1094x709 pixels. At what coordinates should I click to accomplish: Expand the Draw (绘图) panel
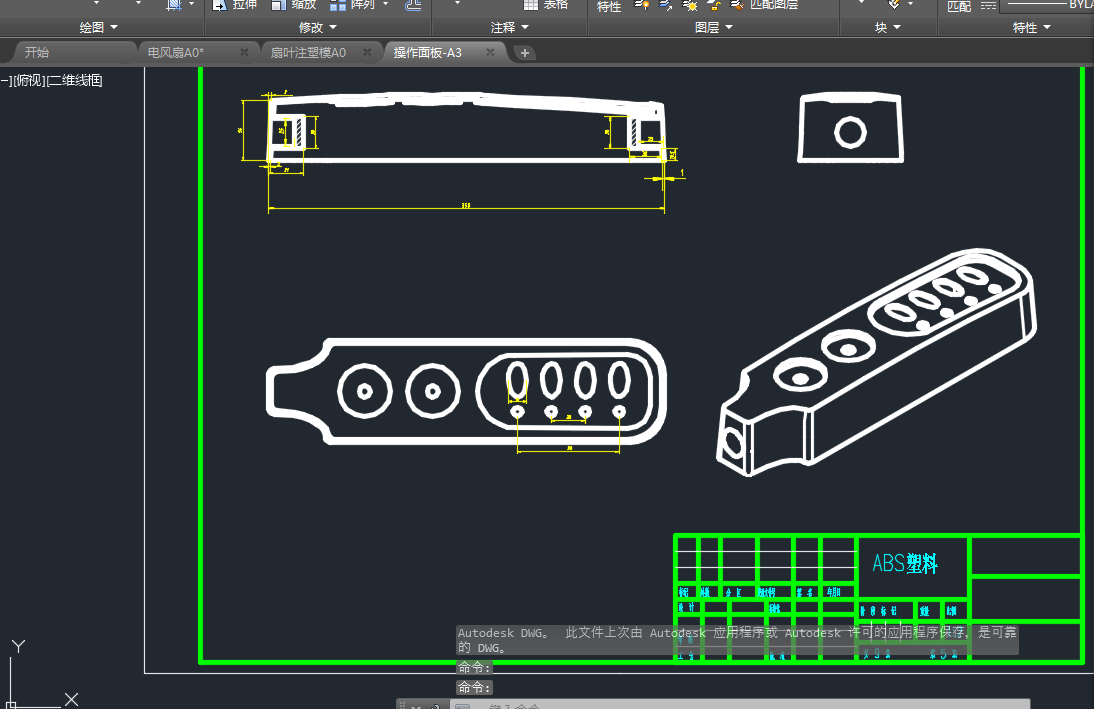pos(98,27)
